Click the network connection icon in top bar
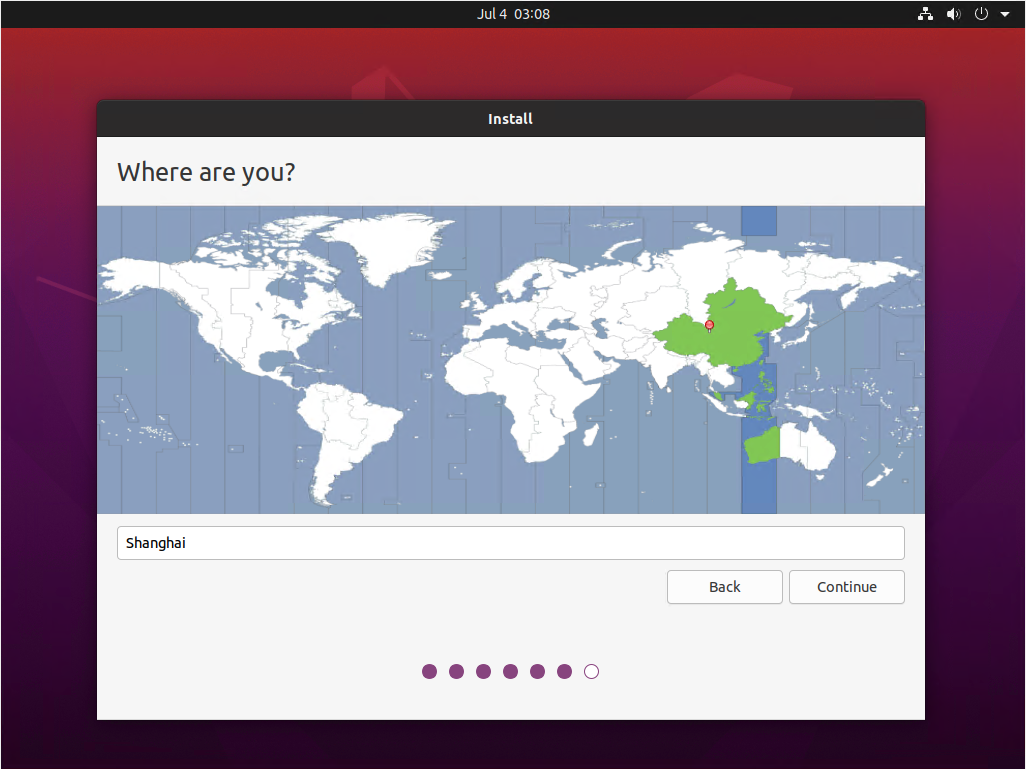The width and height of the screenshot is (1026, 769). 925,14
